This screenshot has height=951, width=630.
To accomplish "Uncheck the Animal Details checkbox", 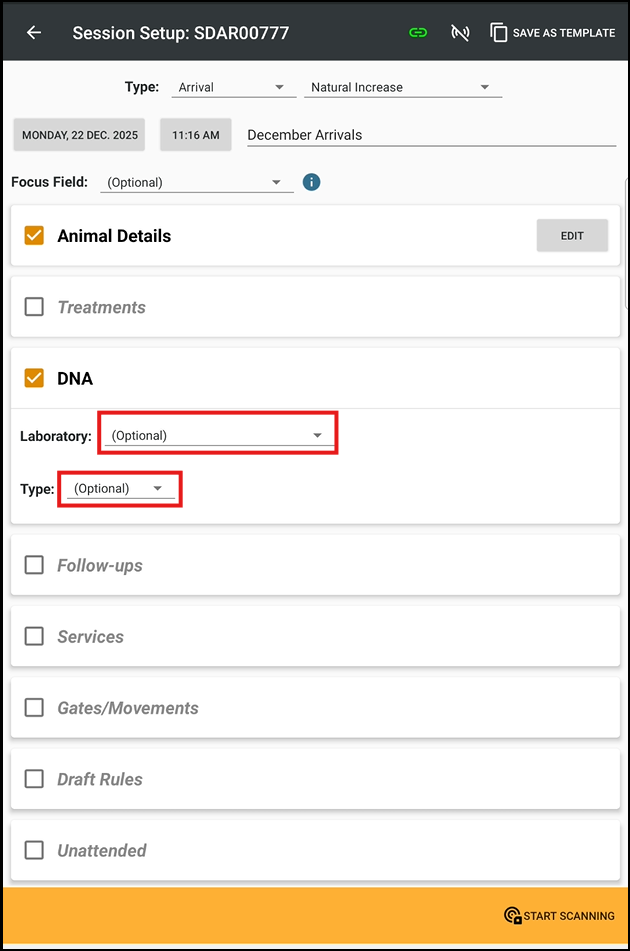I will [35, 236].
